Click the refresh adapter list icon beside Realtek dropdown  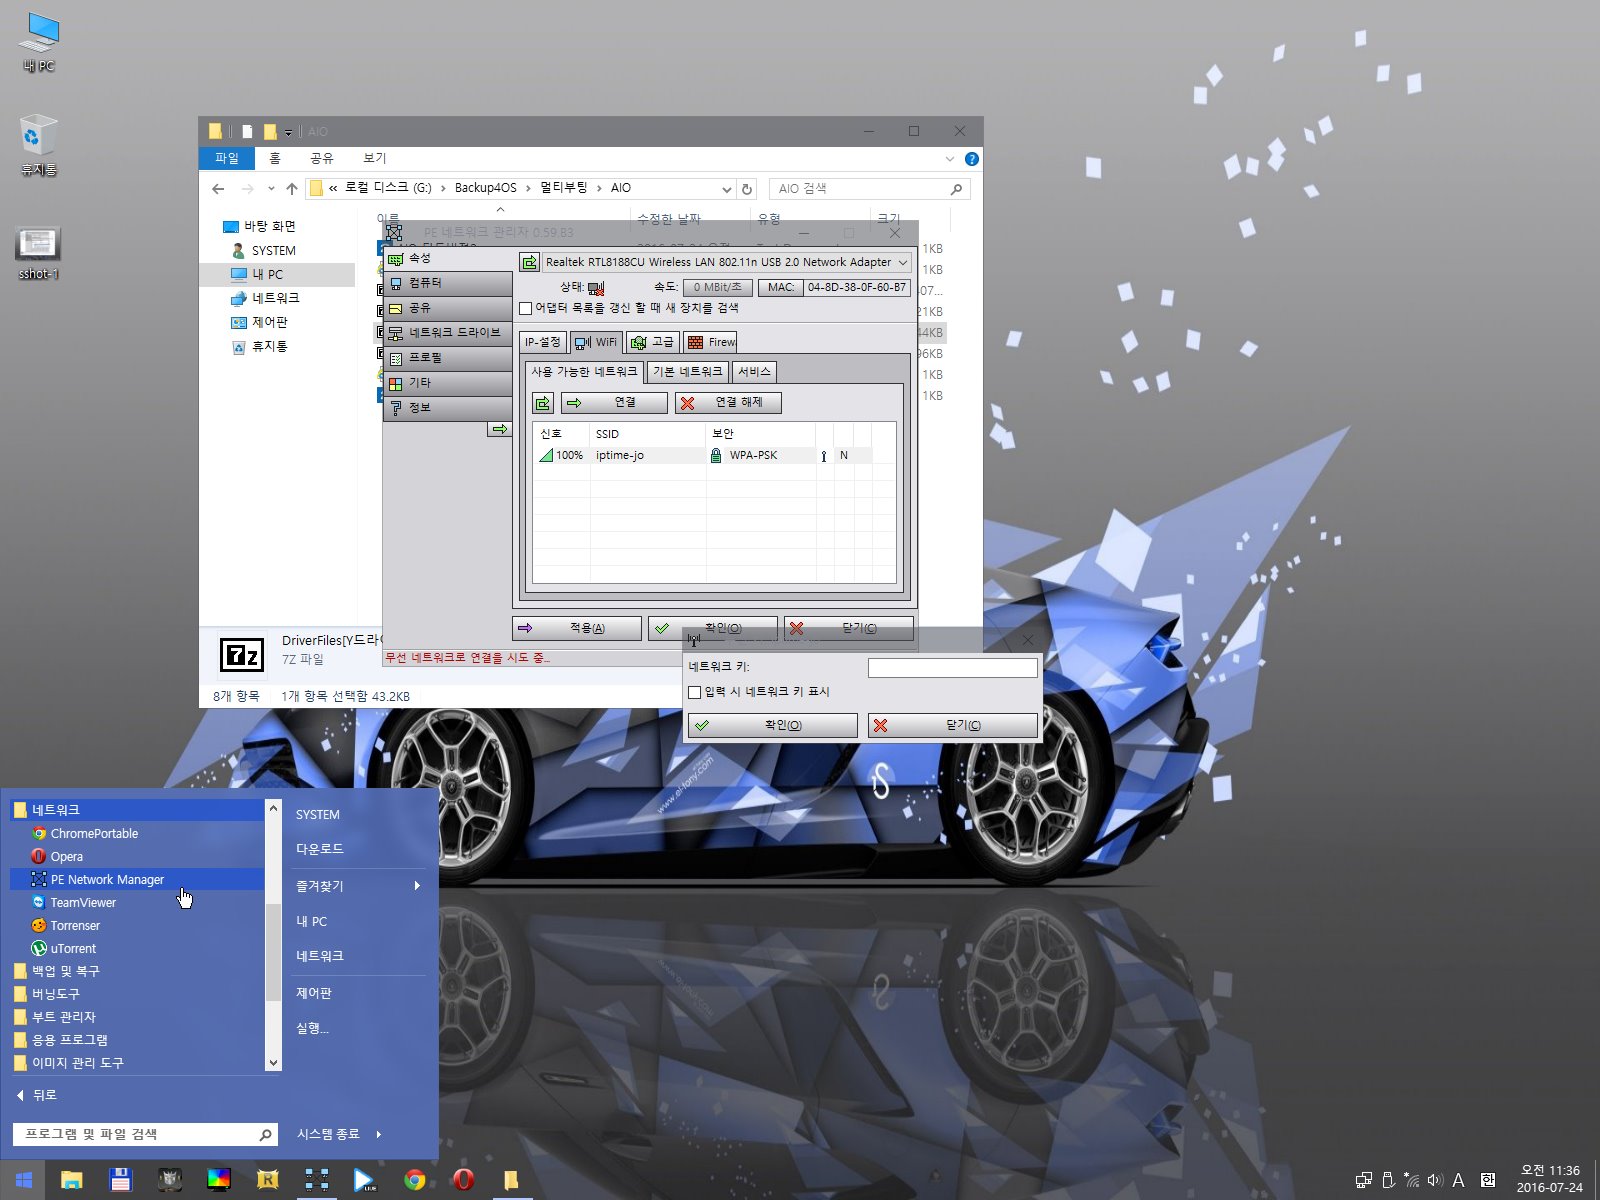529,262
